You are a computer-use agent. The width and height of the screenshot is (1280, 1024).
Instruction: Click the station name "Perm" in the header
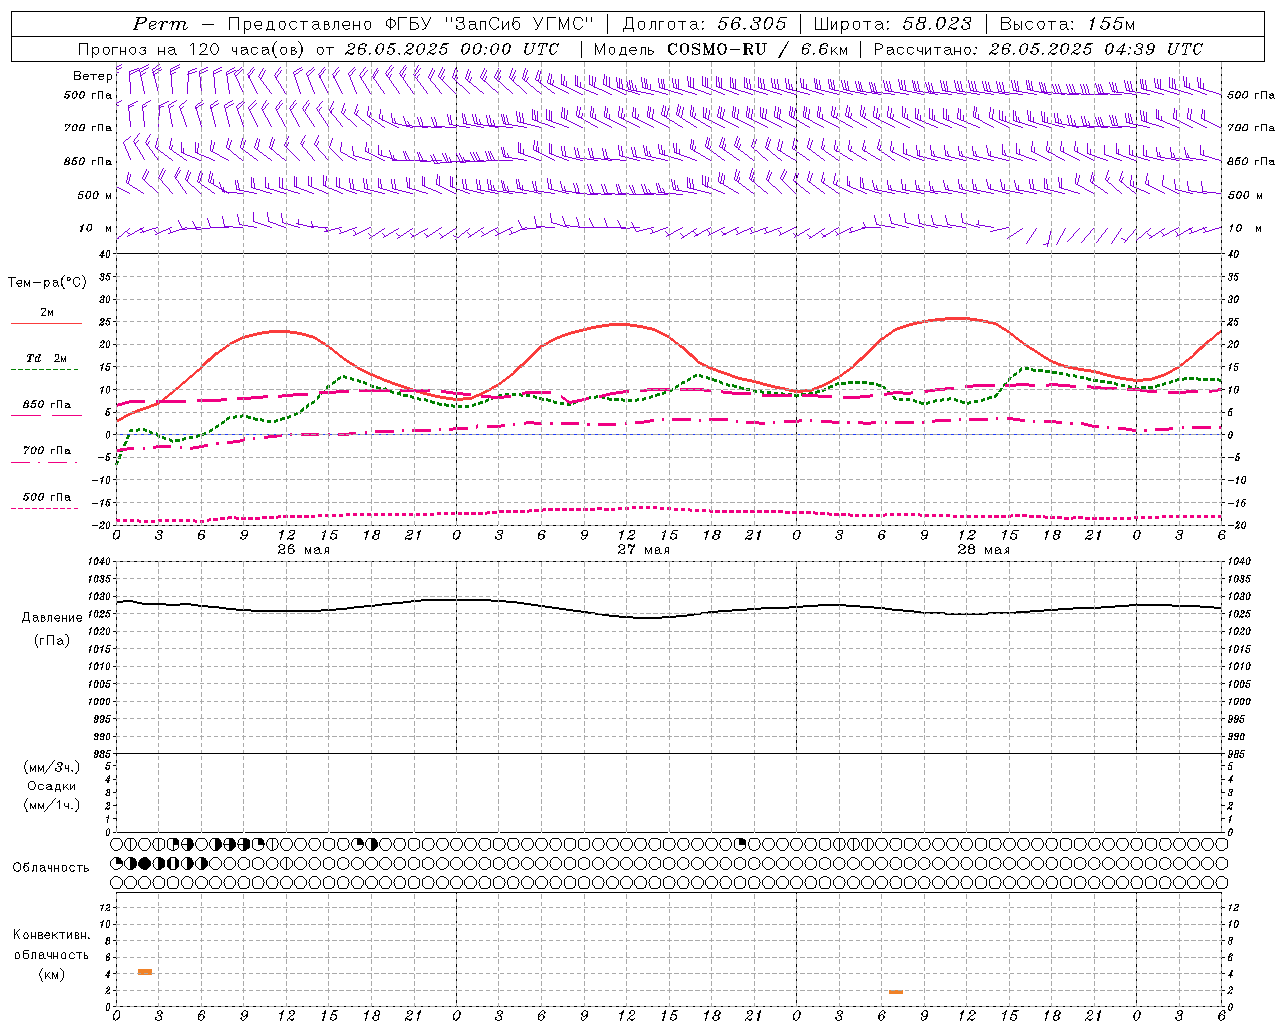tap(159, 24)
